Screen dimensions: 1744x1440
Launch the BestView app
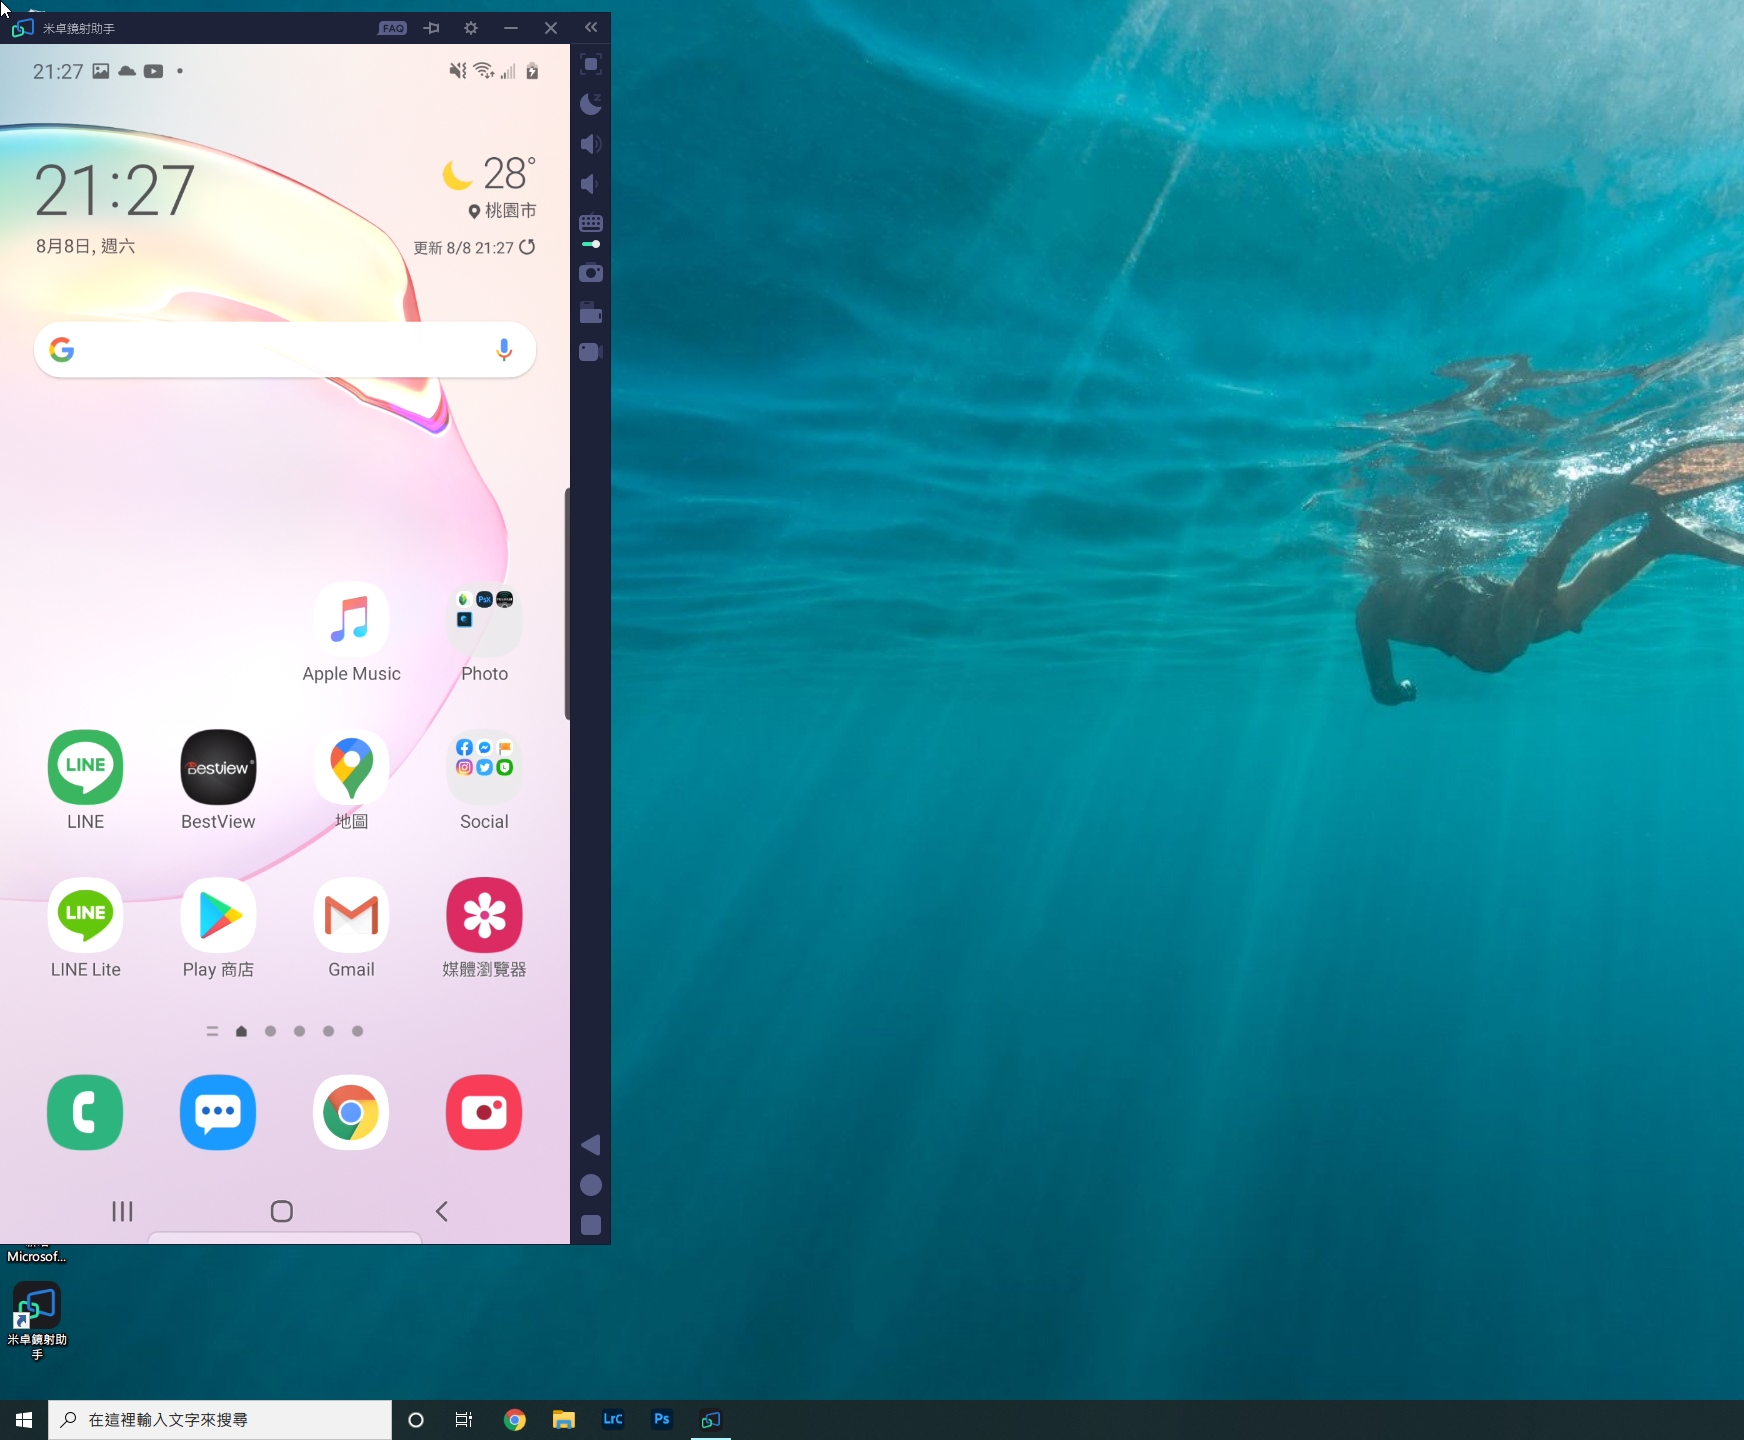click(218, 781)
